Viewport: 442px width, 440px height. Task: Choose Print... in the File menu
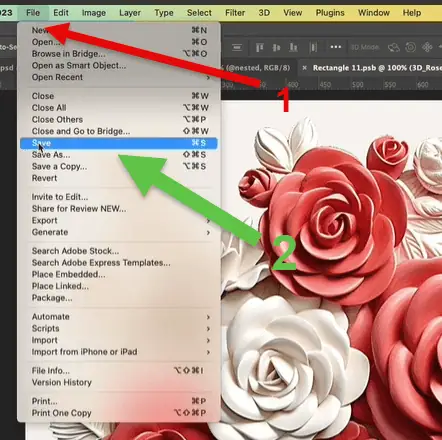(x=119, y=401)
